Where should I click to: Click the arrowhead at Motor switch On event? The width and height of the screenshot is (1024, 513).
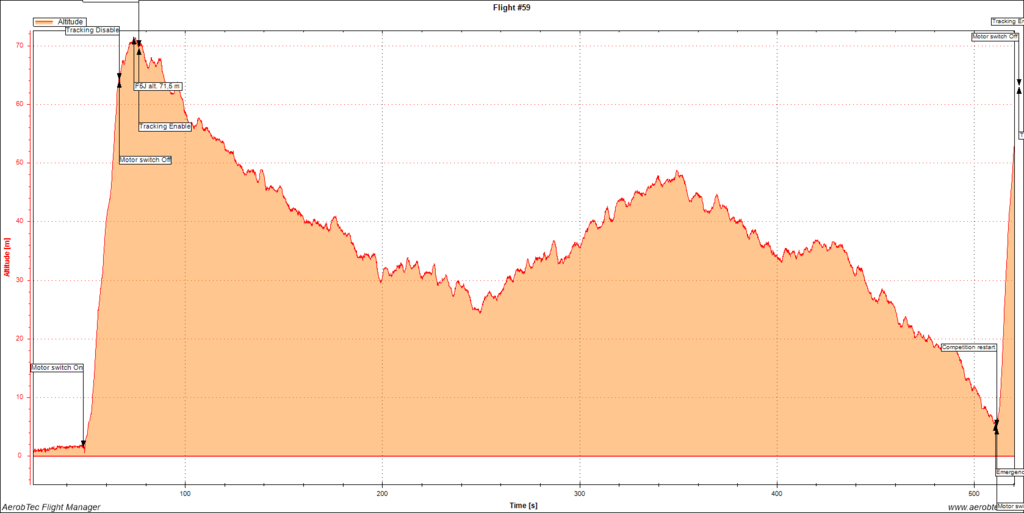83,444
